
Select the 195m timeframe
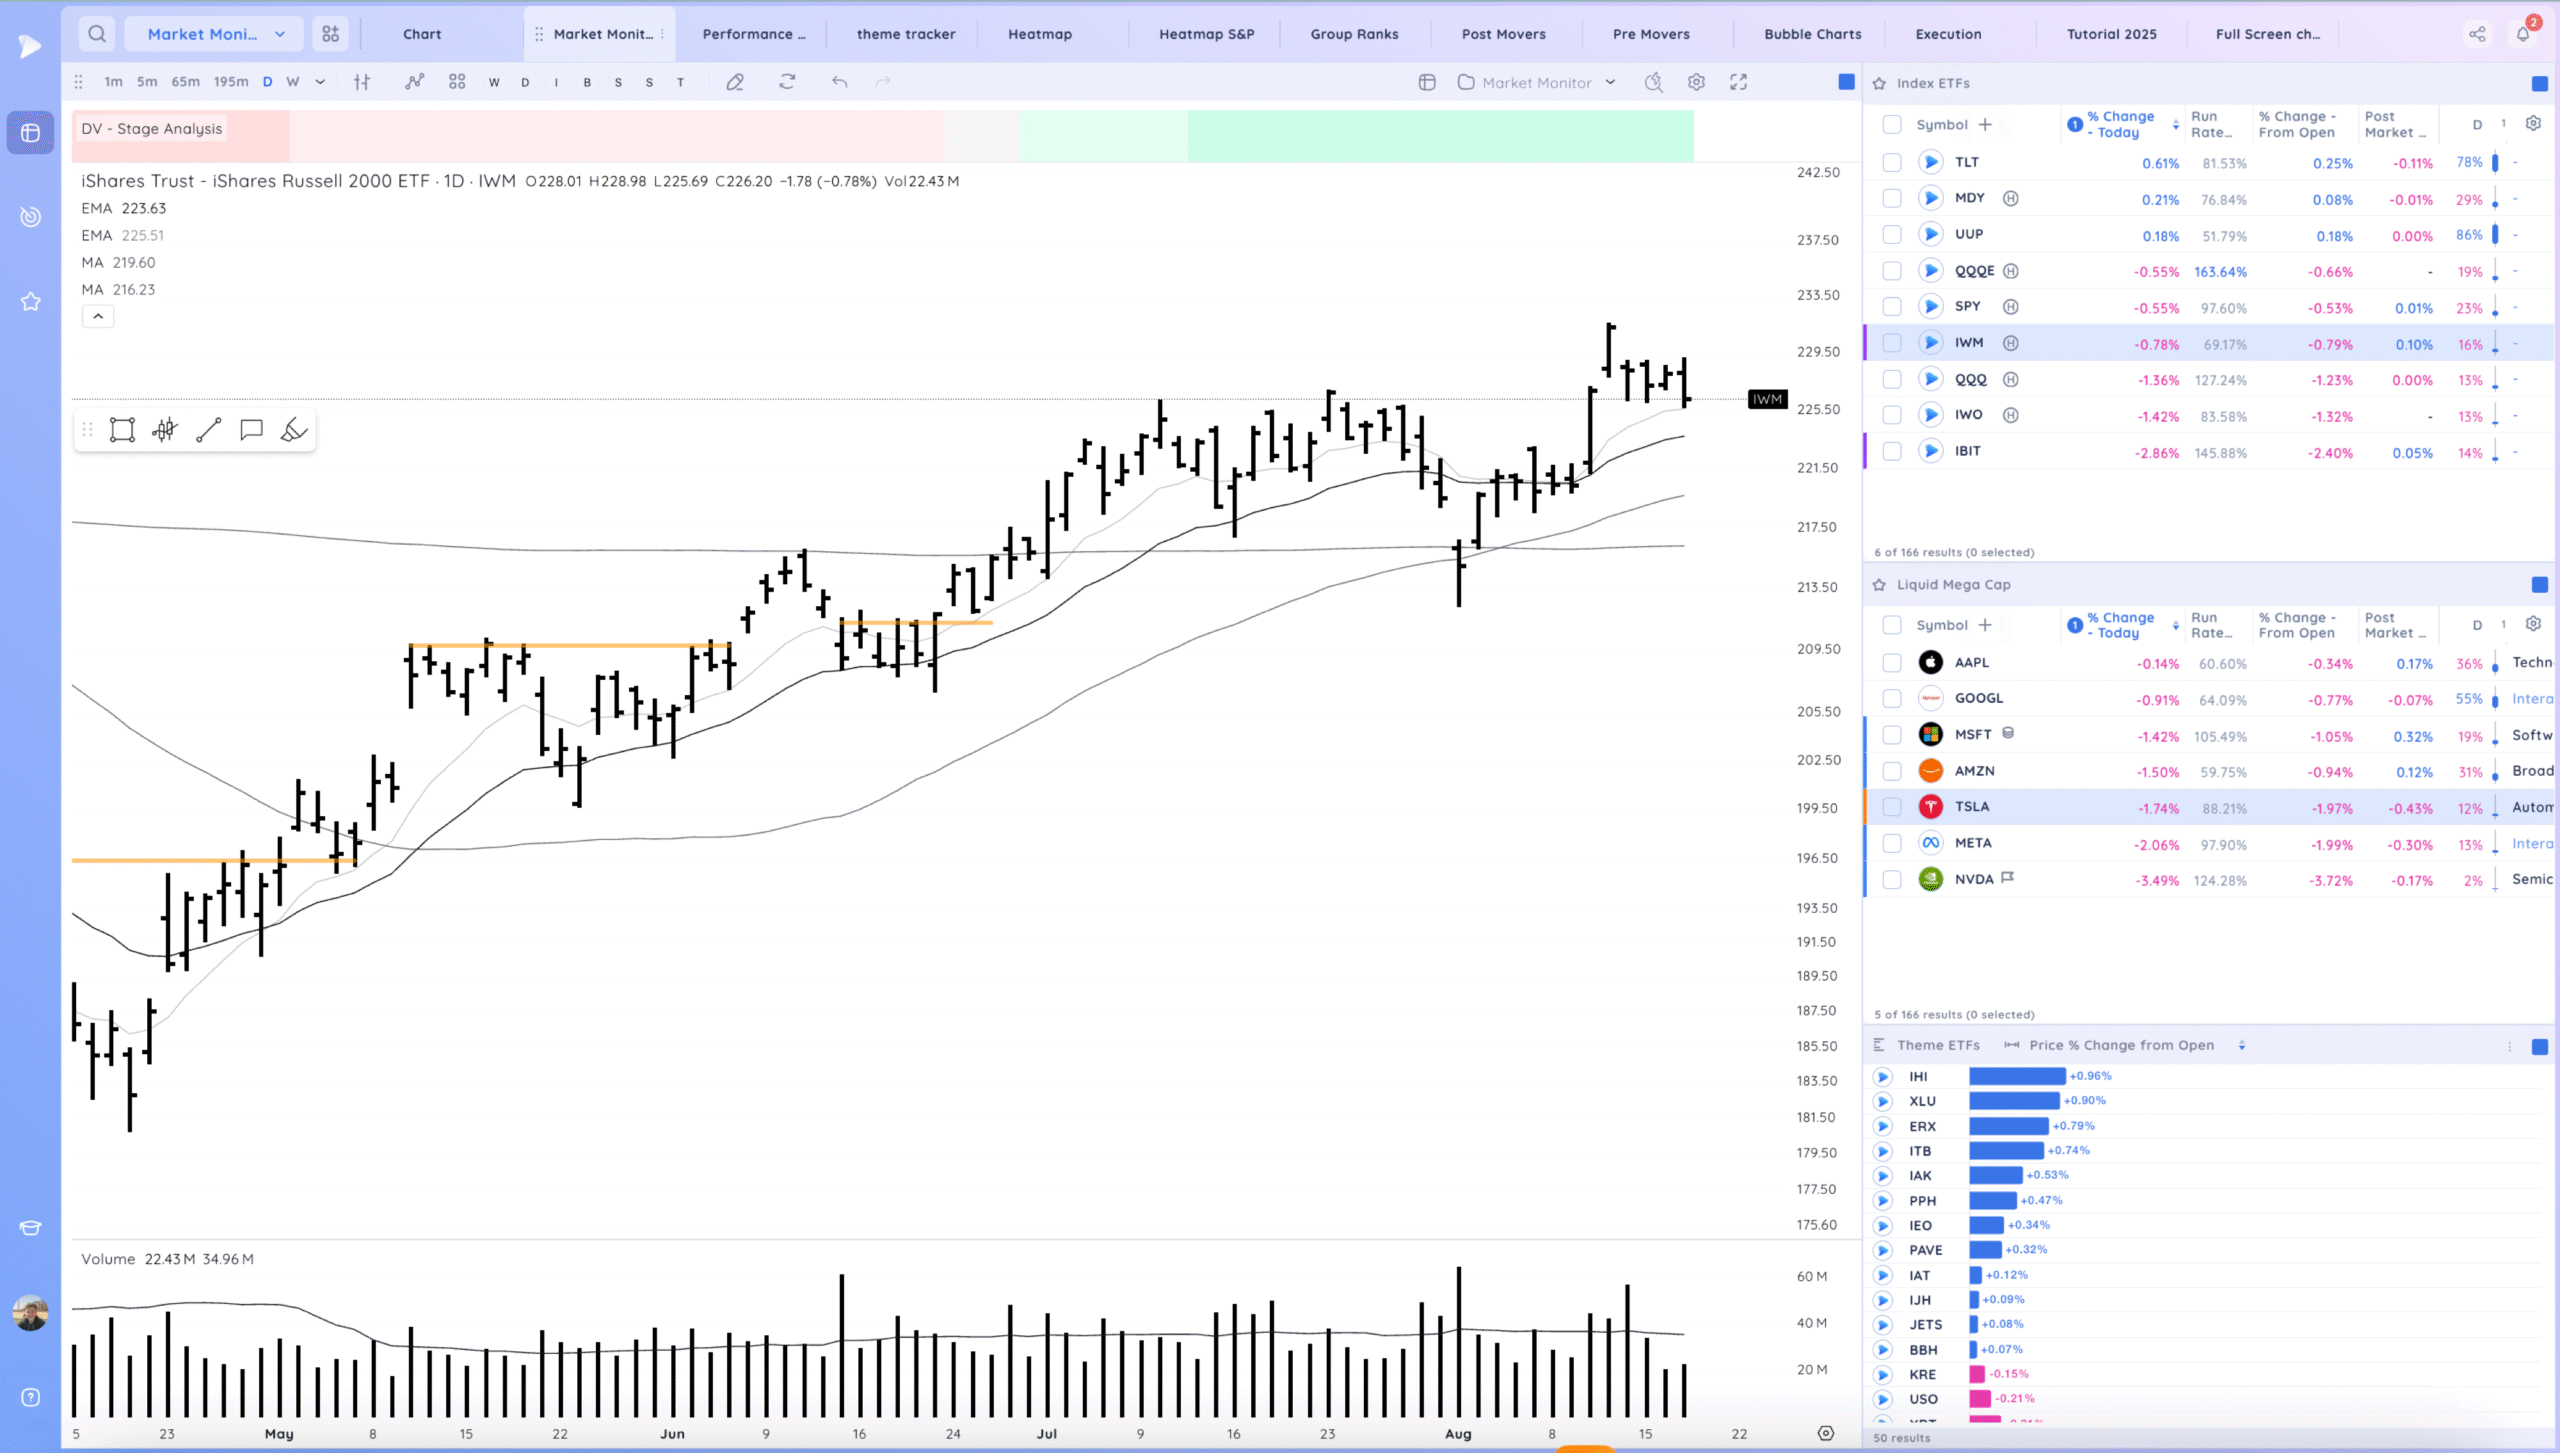point(231,82)
